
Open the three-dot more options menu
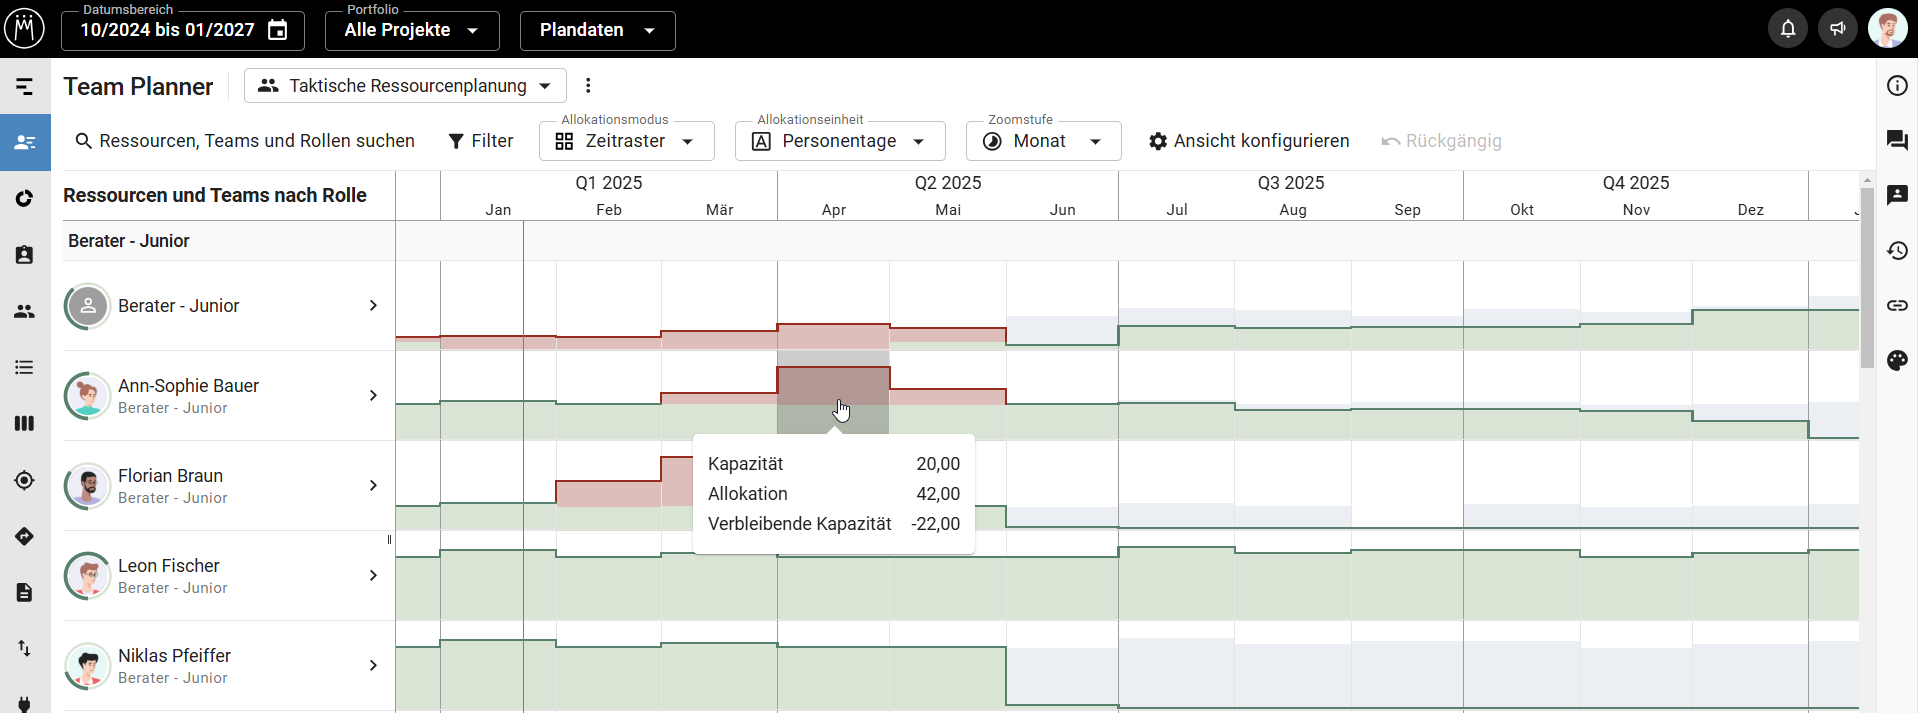click(x=588, y=85)
